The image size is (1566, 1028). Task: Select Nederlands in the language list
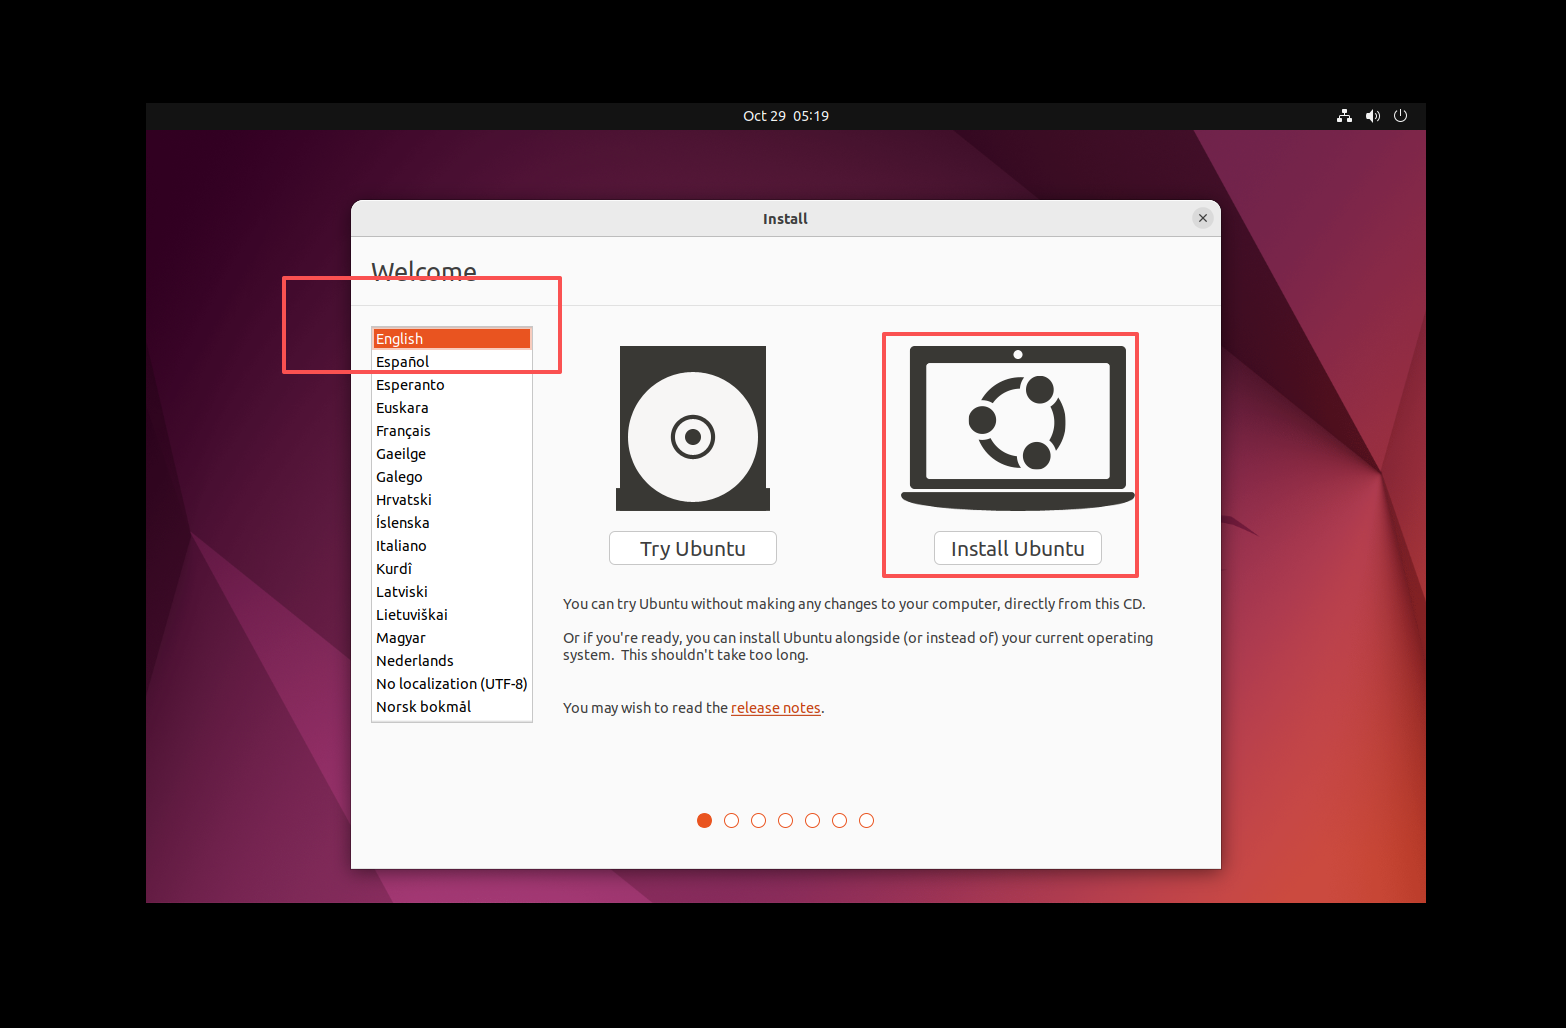[x=452, y=661]
